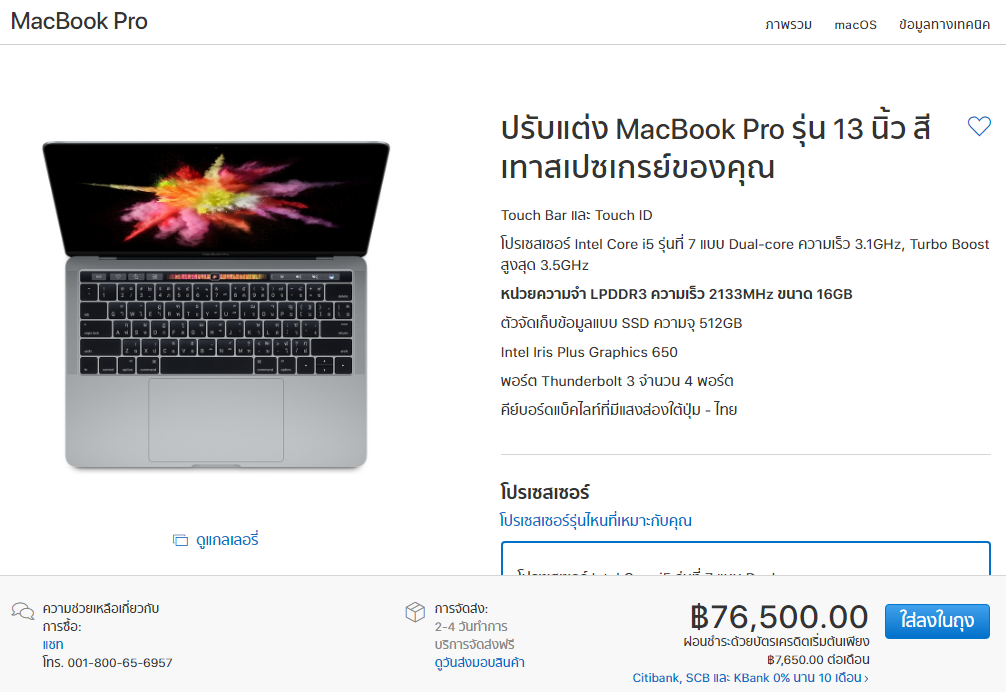1006x692 pixels.
Task: Click the chat bubbles help icon
Action: coord(23,611)
